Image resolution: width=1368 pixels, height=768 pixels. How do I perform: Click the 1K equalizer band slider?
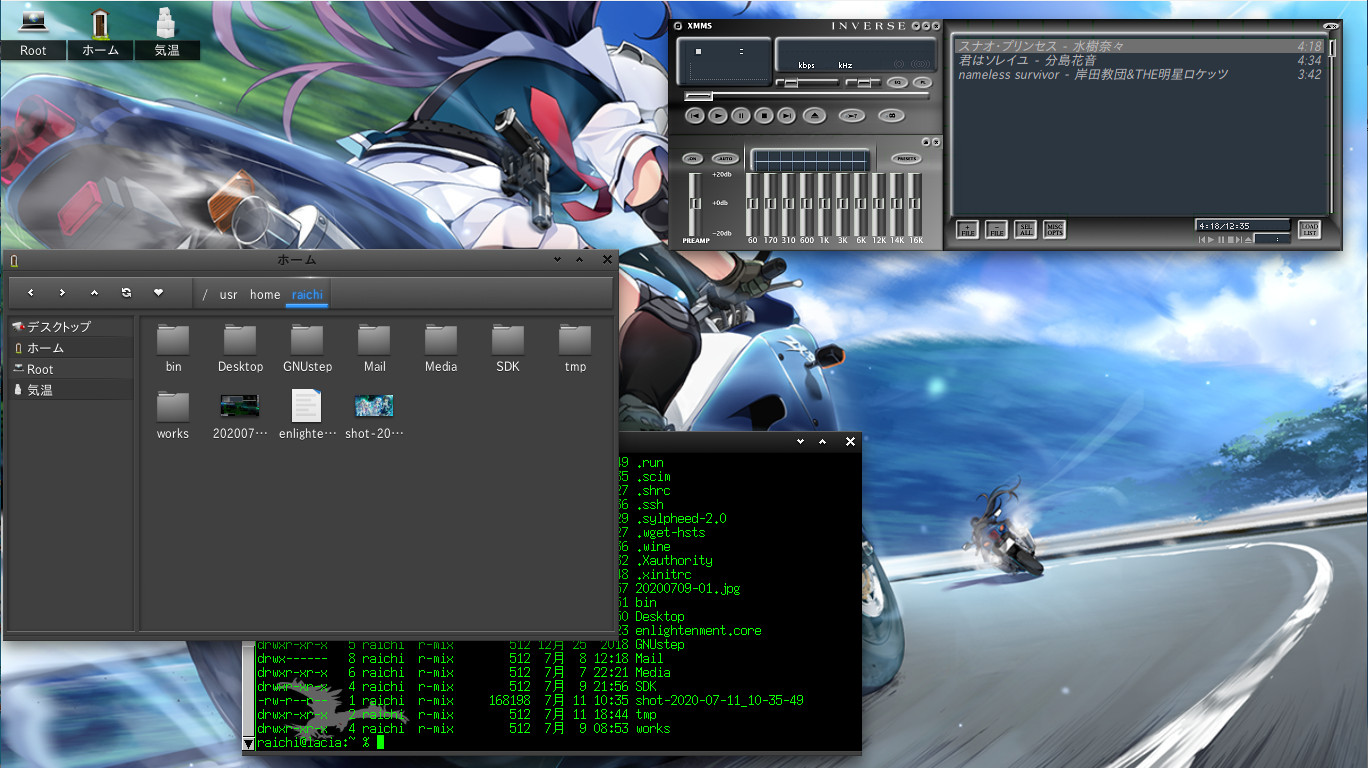pyautogui.click(x=825, y=204)
